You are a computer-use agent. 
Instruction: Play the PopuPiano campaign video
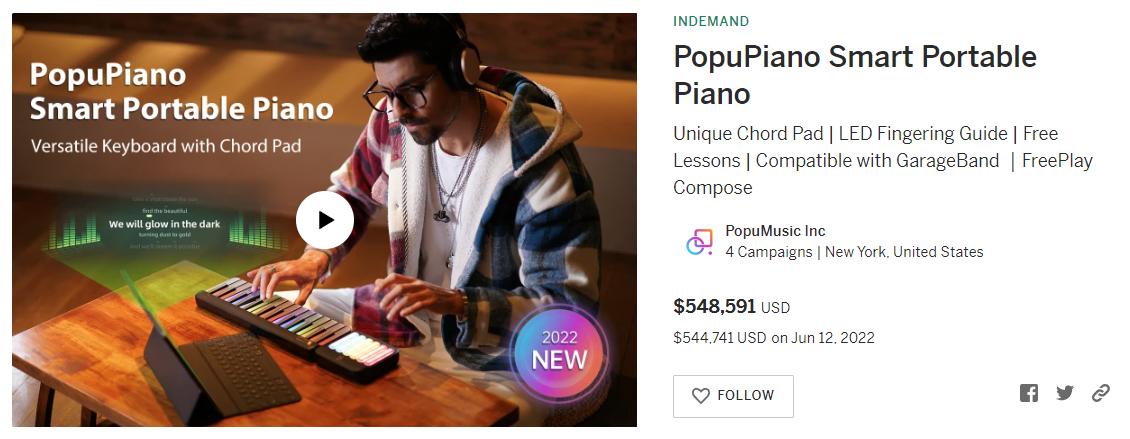[325, 220]
